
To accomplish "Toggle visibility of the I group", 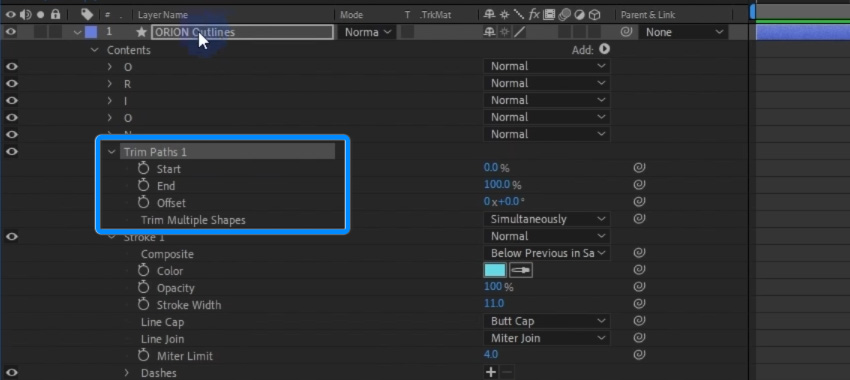I will click(11, 100).
